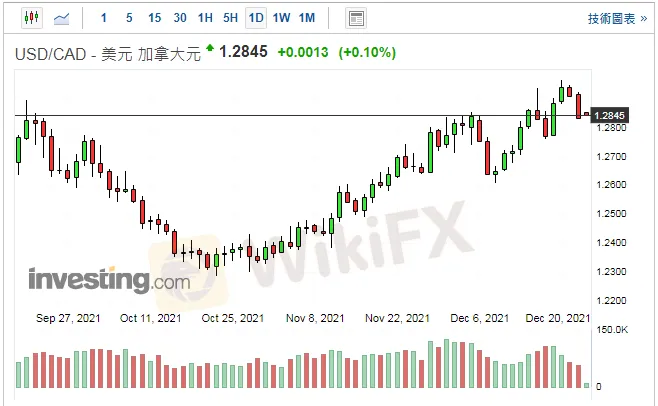Click the 1.2500 price axis label
Viewport: 658px width, 406px height.
point(611,214)
